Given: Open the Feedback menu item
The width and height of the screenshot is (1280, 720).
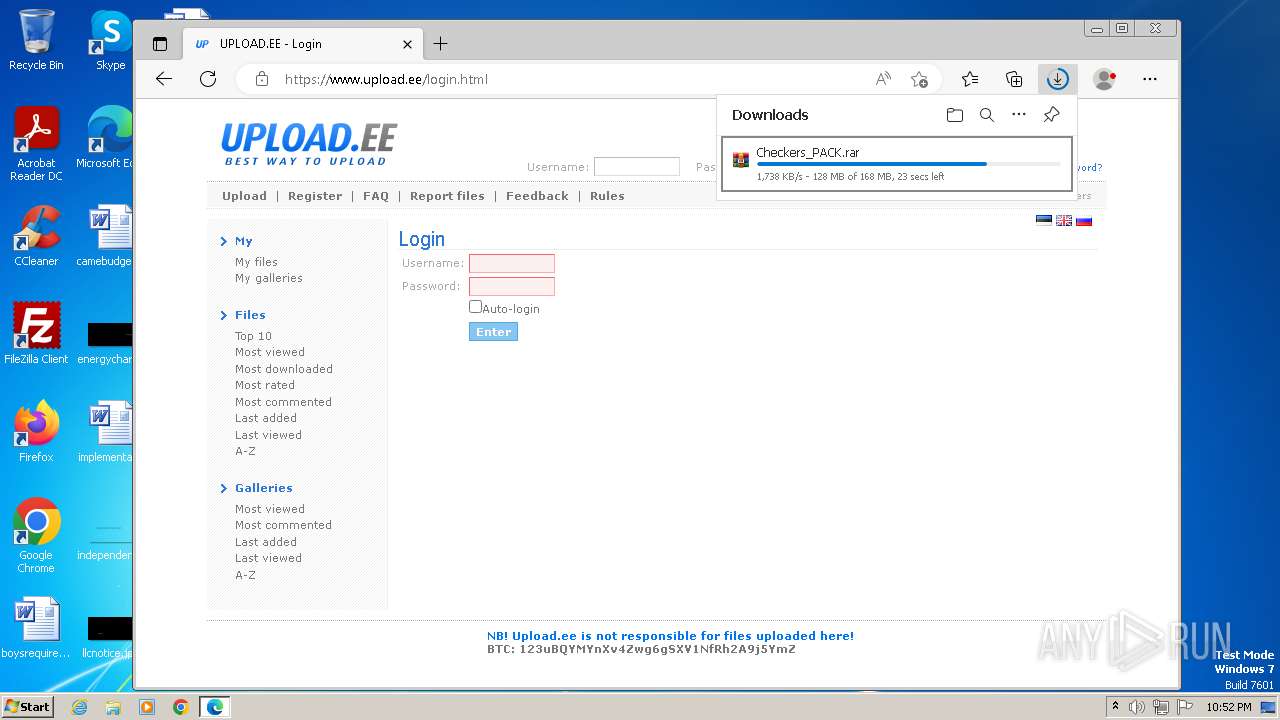Looking at the screenshot, I should tap(537, 196).
